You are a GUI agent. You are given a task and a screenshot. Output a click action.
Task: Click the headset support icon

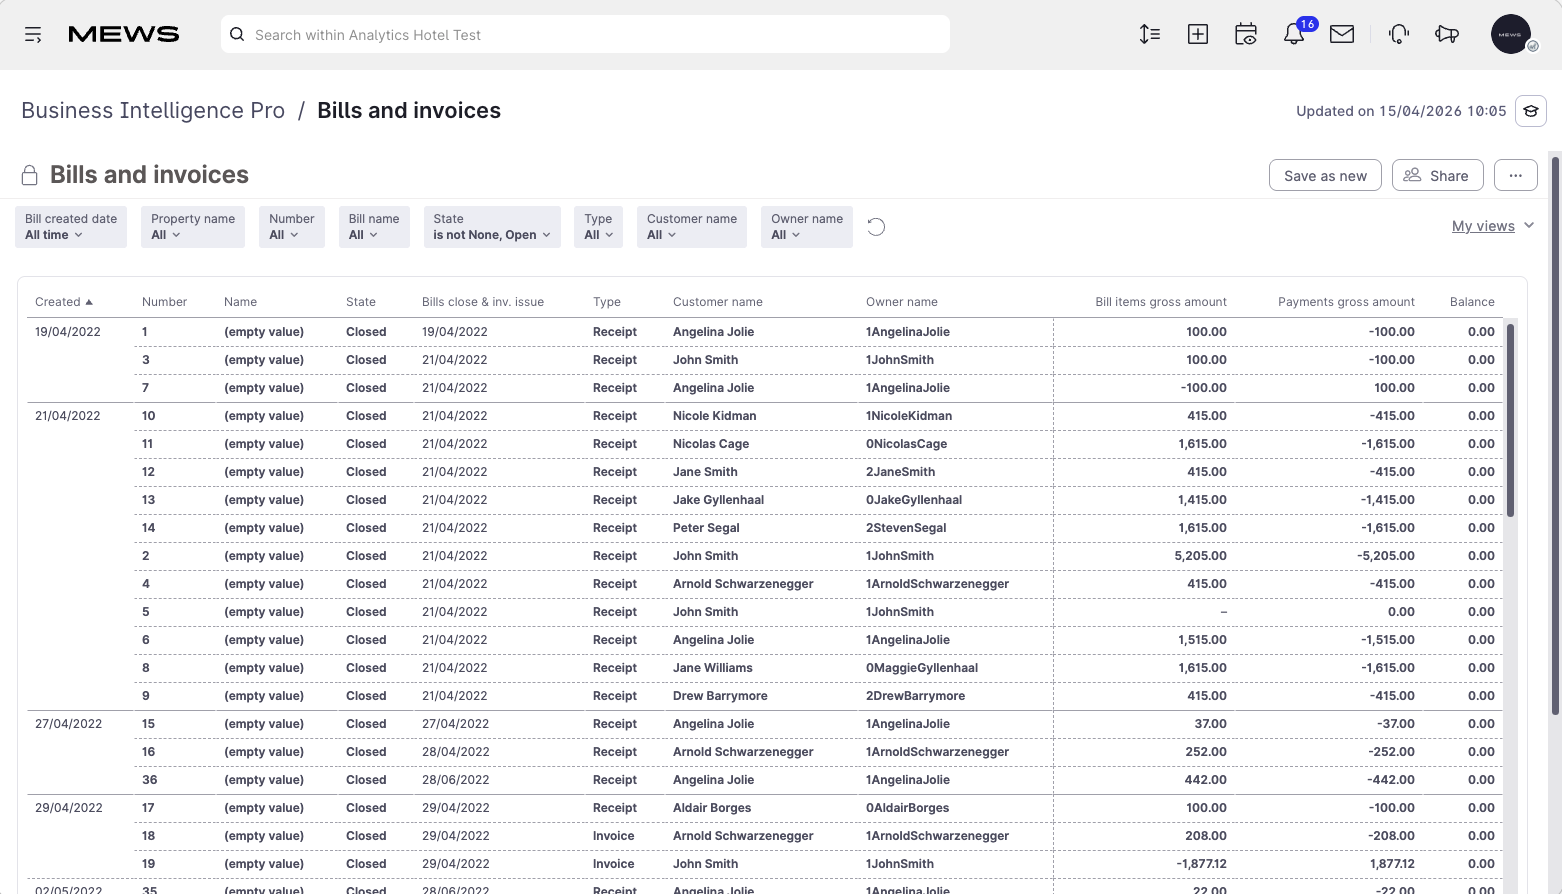coord(1399,35)
